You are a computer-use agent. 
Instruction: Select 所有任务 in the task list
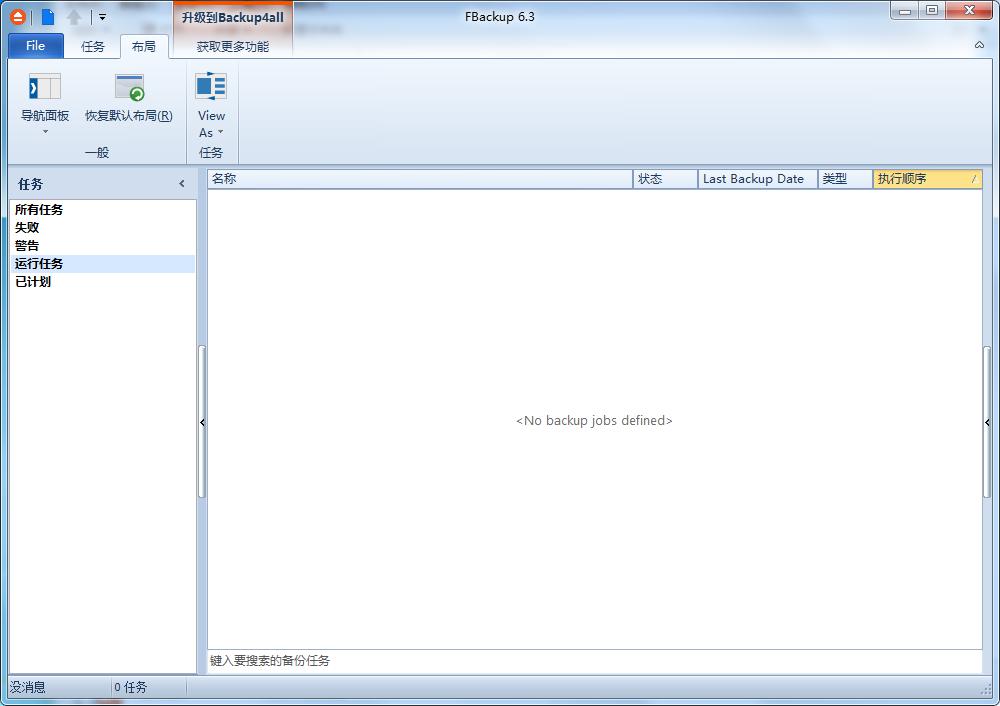click(x=39, y=210)
